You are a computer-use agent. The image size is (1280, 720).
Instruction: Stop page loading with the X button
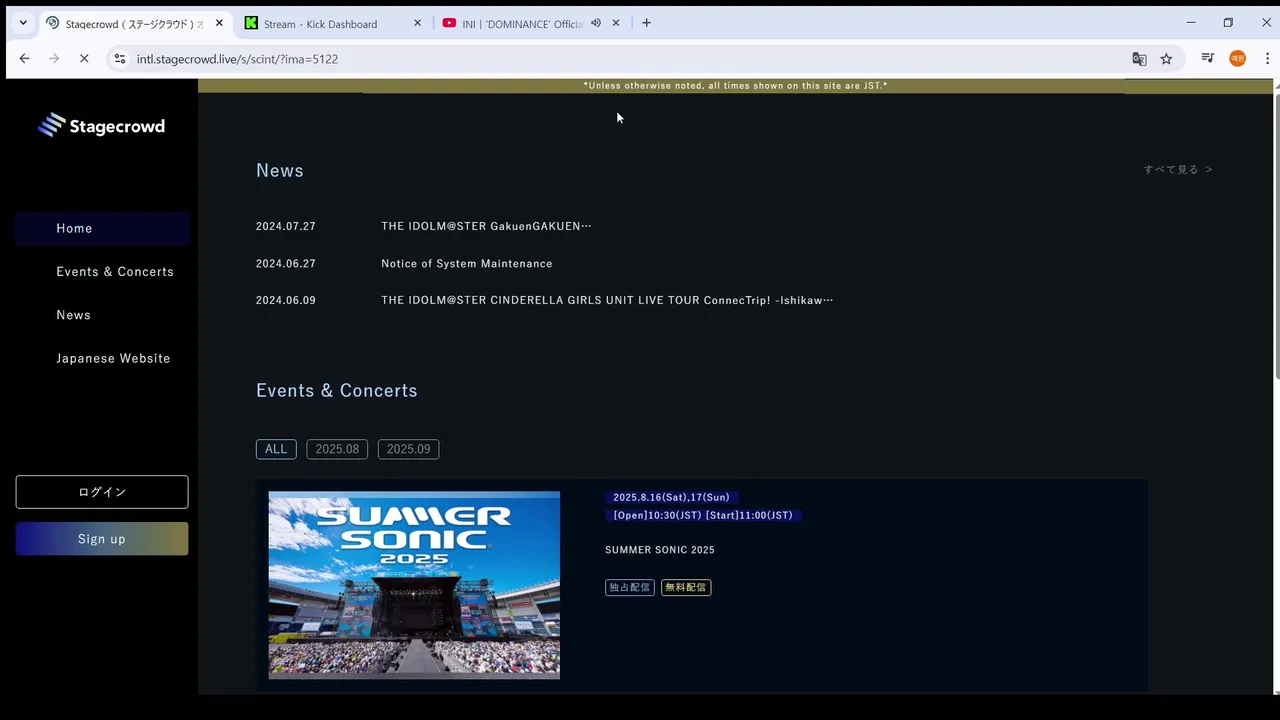[84, 59]
